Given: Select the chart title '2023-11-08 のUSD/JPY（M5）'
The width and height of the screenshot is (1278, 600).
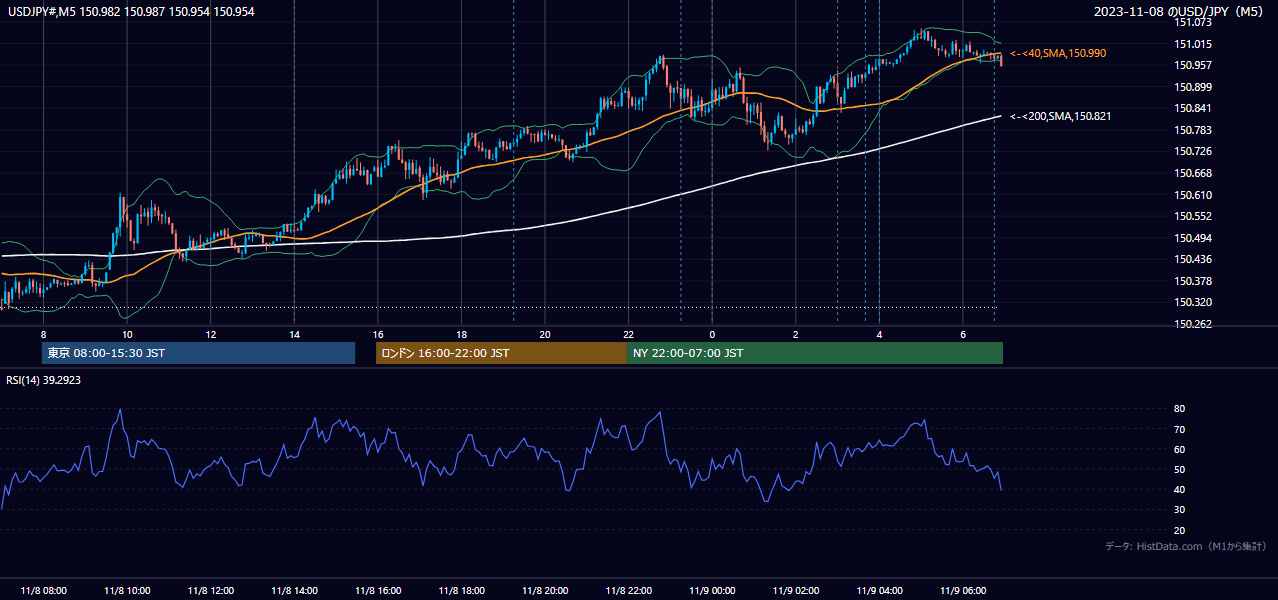Looking at the screenshot, I should 1181,10.
